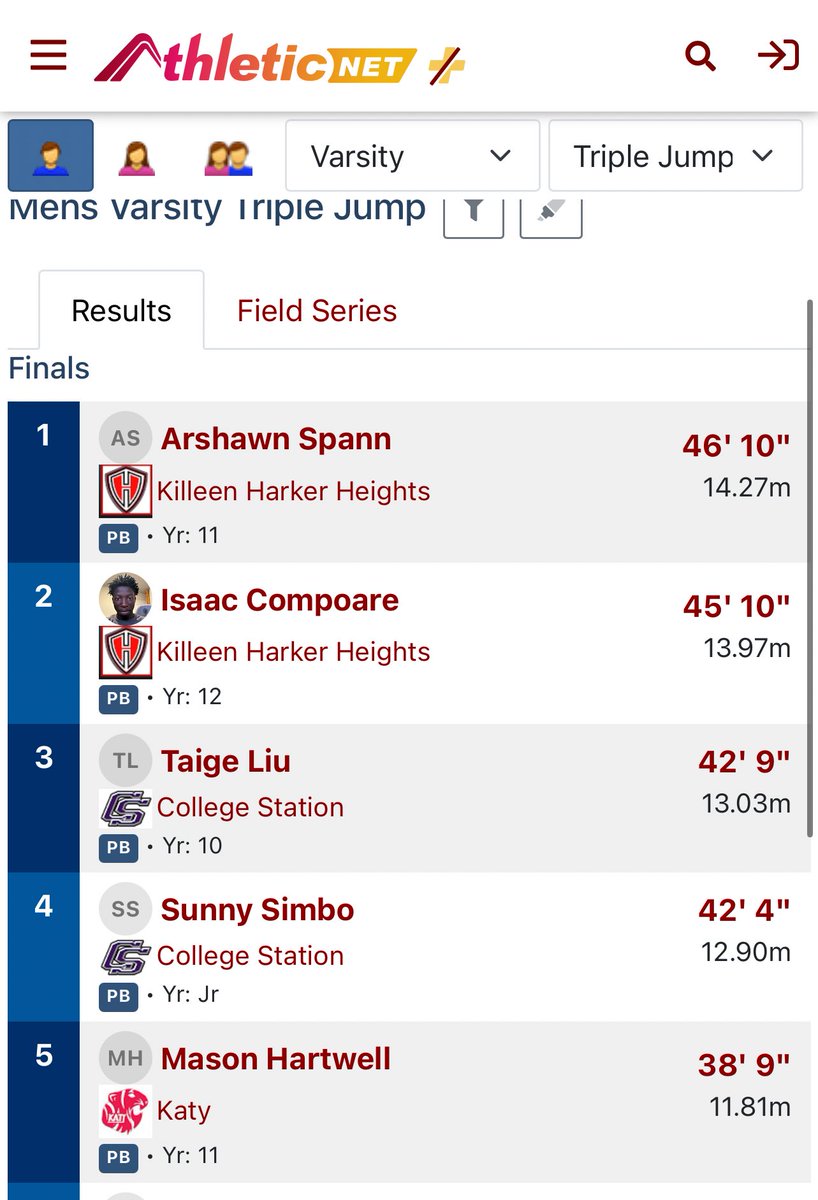Select the men's gender toggle

(51, 156)
